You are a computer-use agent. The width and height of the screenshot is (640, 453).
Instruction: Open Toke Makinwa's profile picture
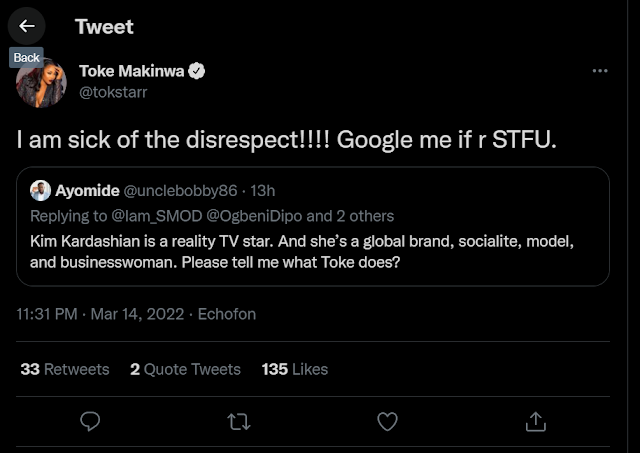41,84
